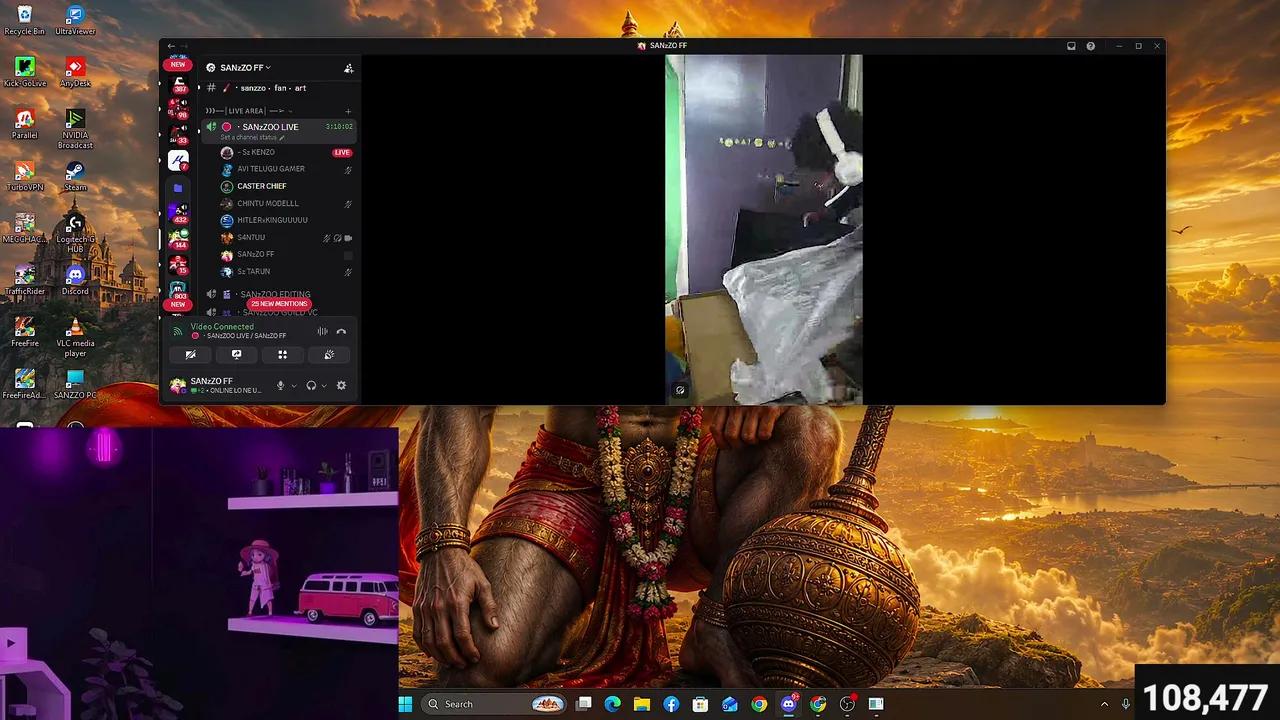Screen dimensions: 1280x720
Task: Open server icon with 387 badge
Action: pyautogui.click(x=179, y=84)
